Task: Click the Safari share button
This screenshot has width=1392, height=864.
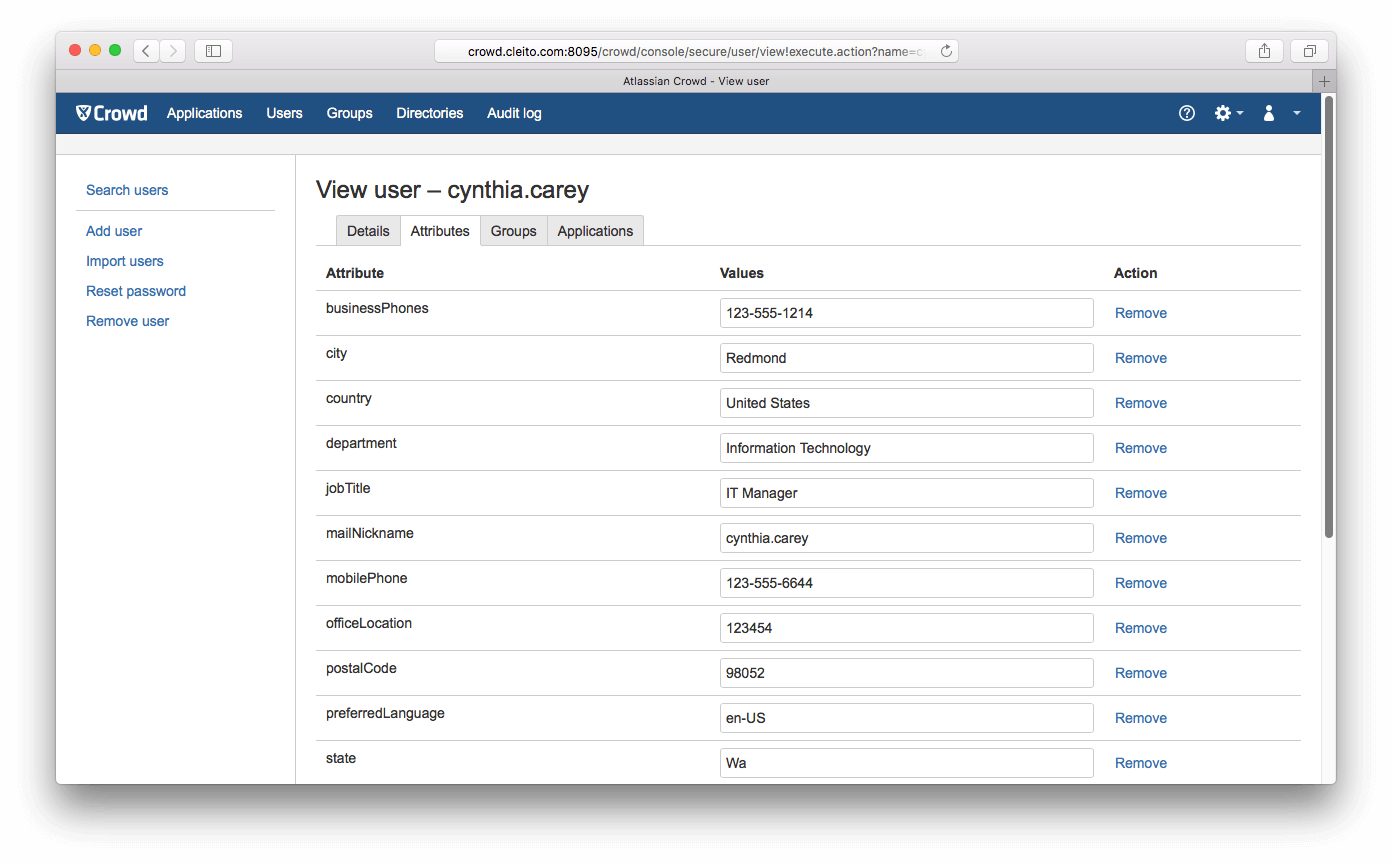Action: (1265, 50)
